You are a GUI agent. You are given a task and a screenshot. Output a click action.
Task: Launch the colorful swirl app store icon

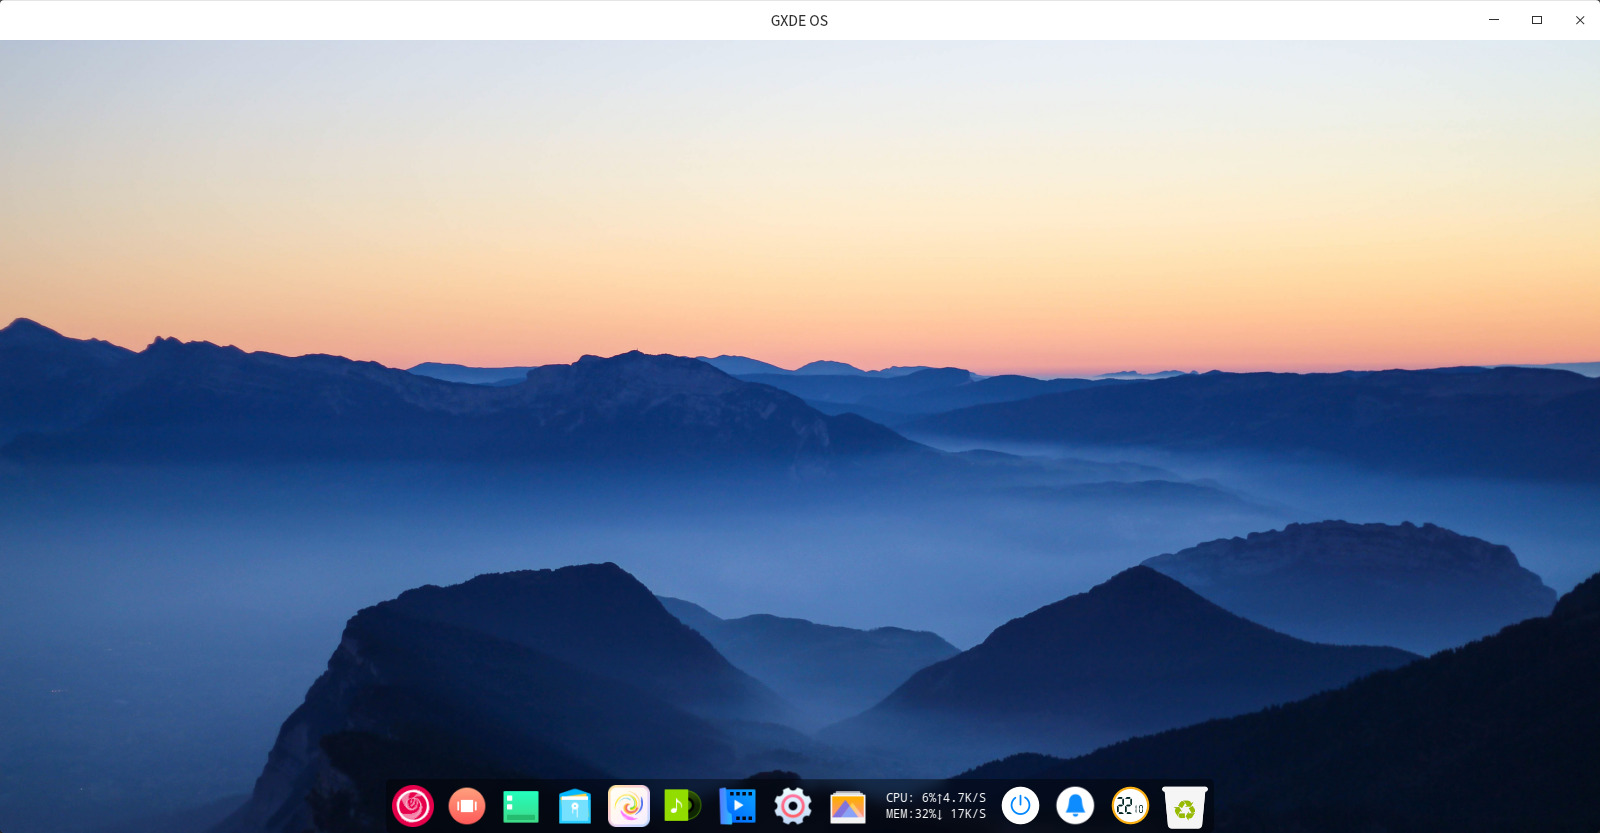(629, 806)
